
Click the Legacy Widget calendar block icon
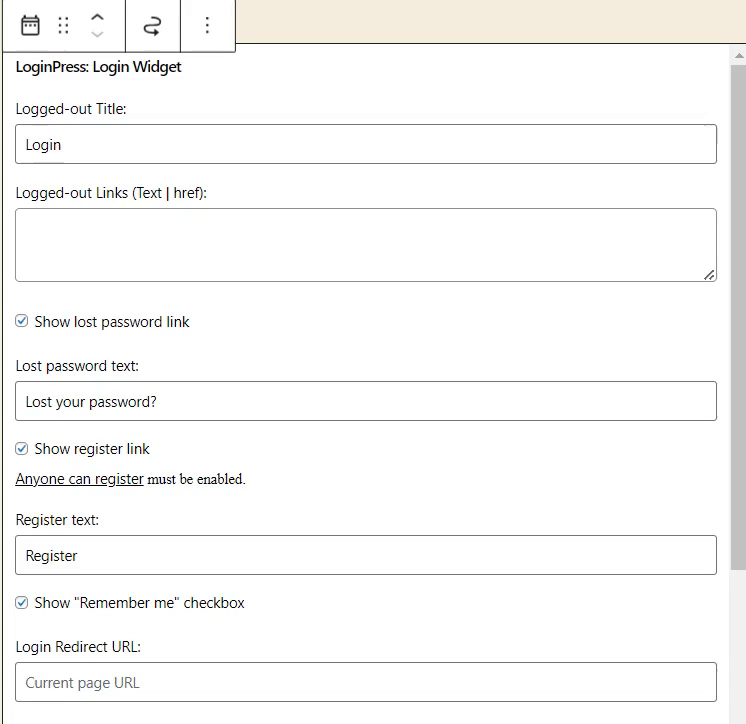pyautogui.click(x=30, y=25)
